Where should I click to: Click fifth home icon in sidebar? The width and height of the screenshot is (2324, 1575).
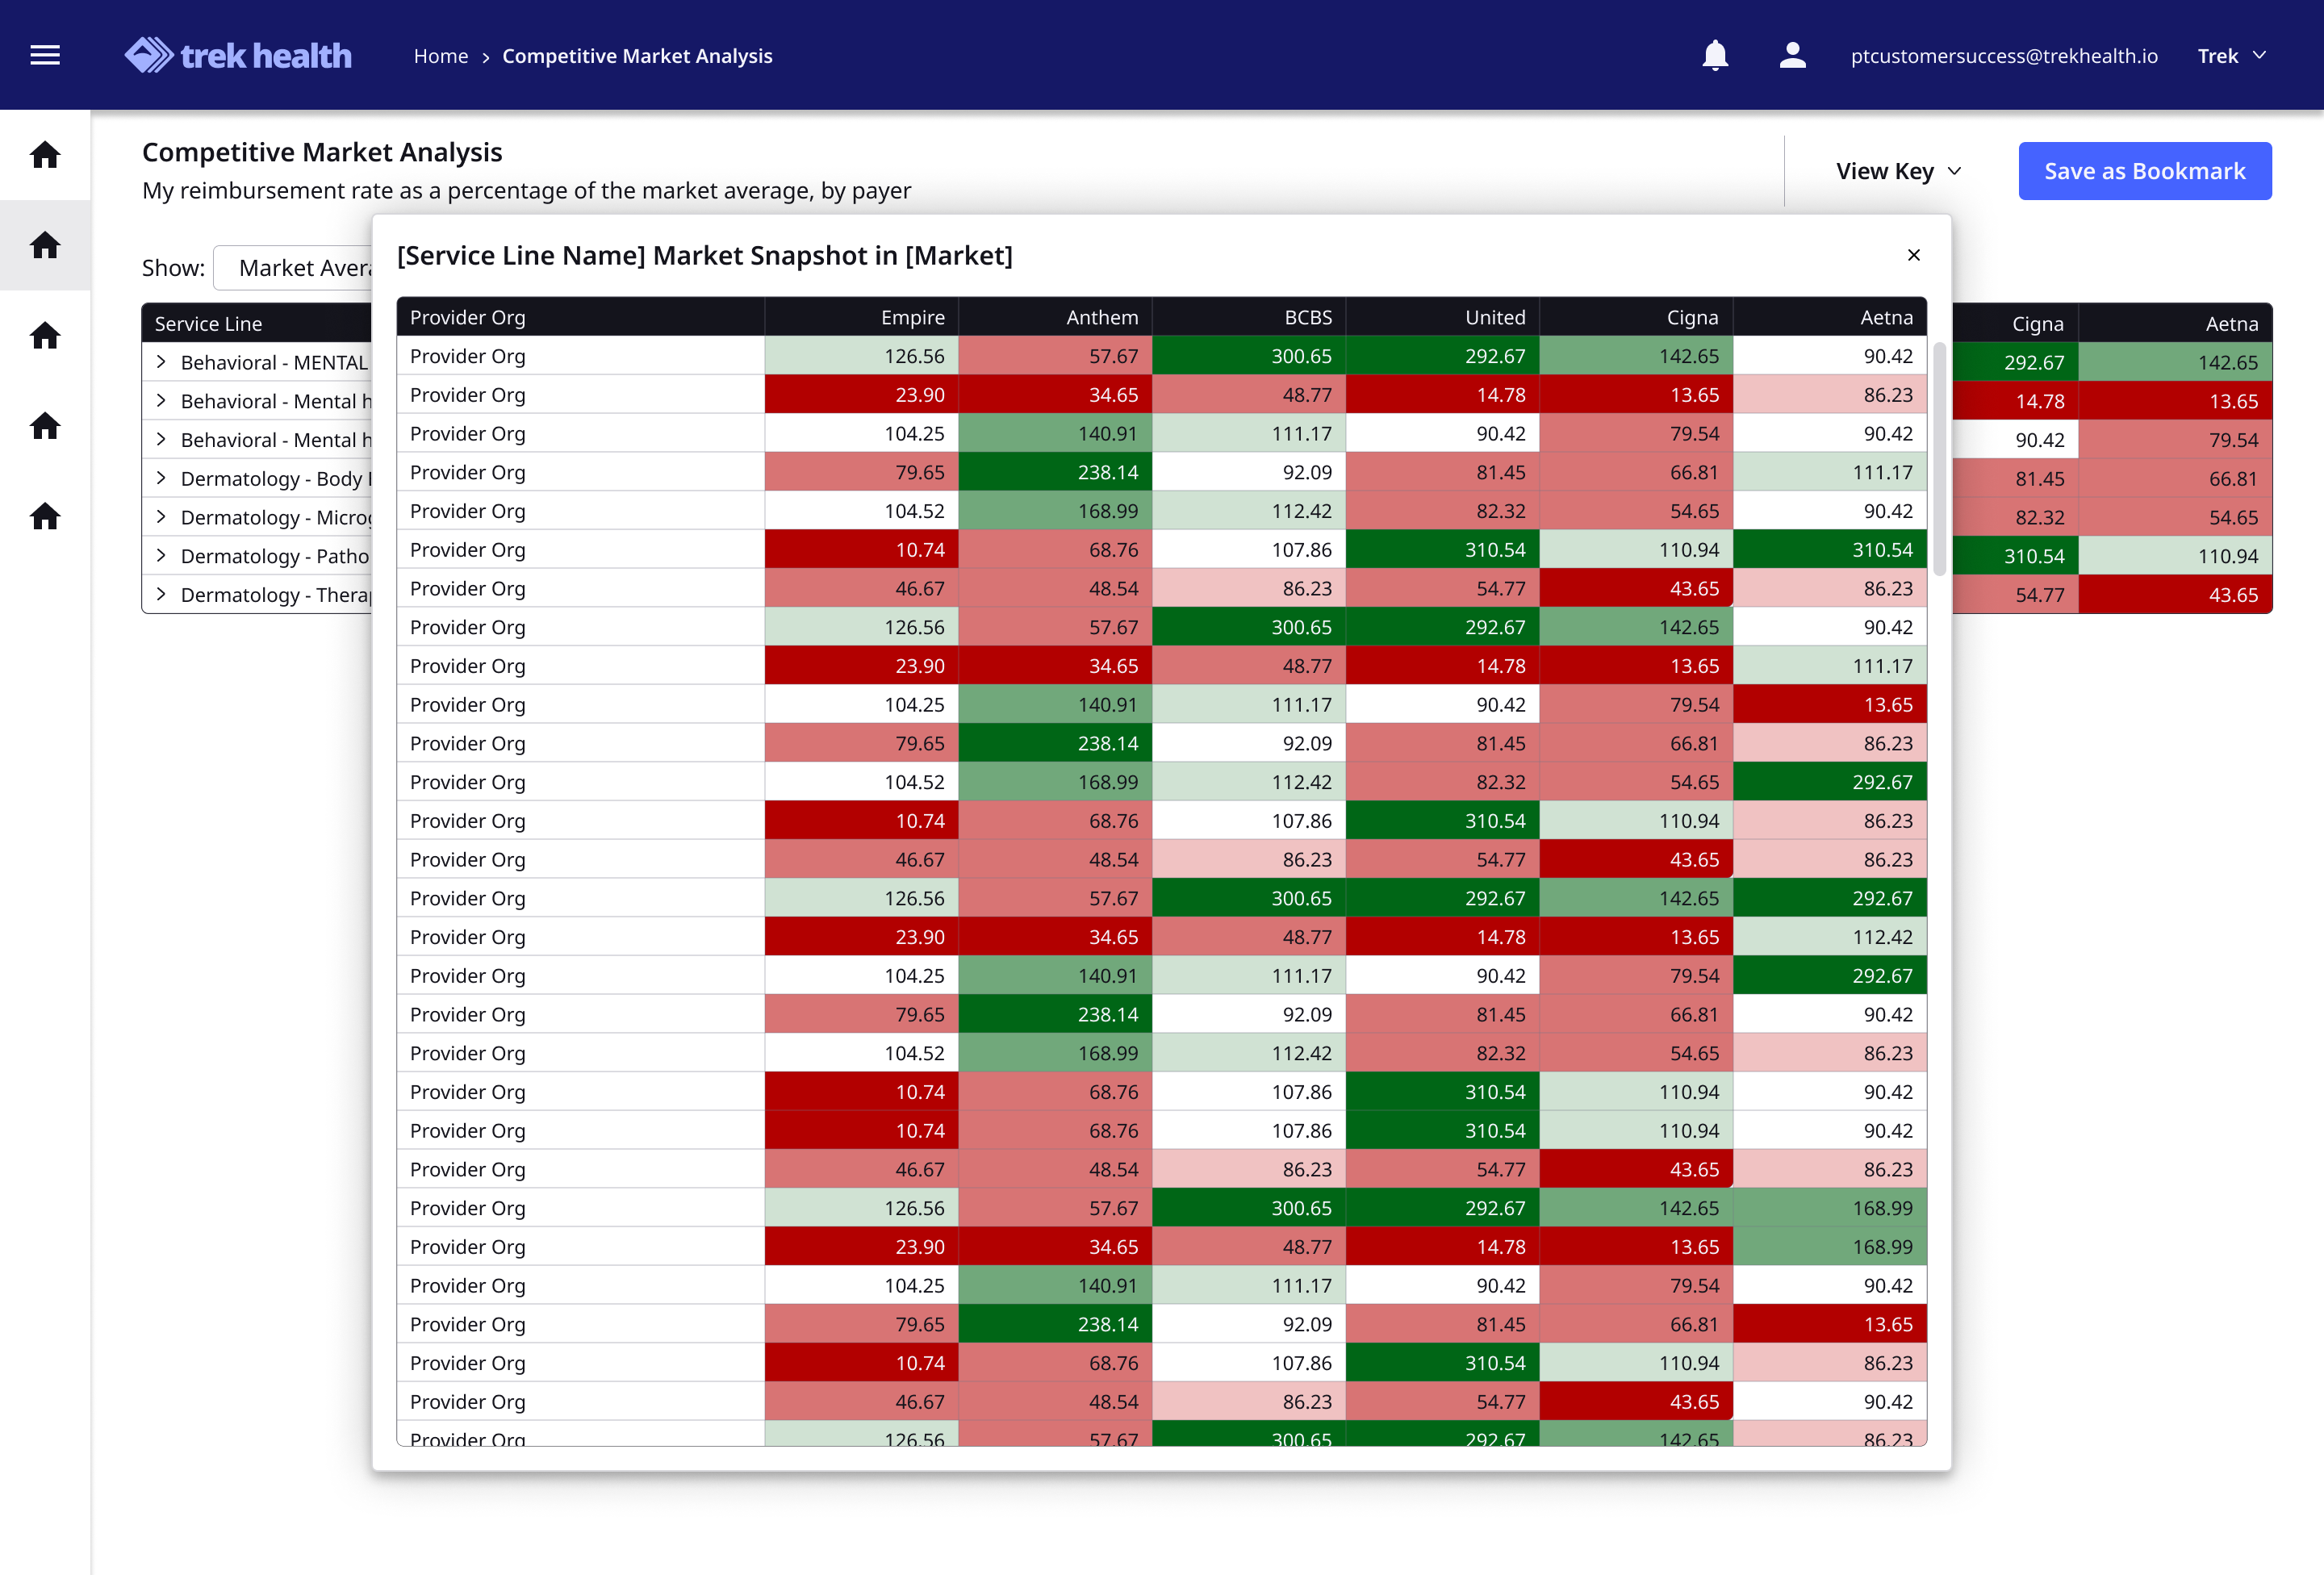(45, 516)
